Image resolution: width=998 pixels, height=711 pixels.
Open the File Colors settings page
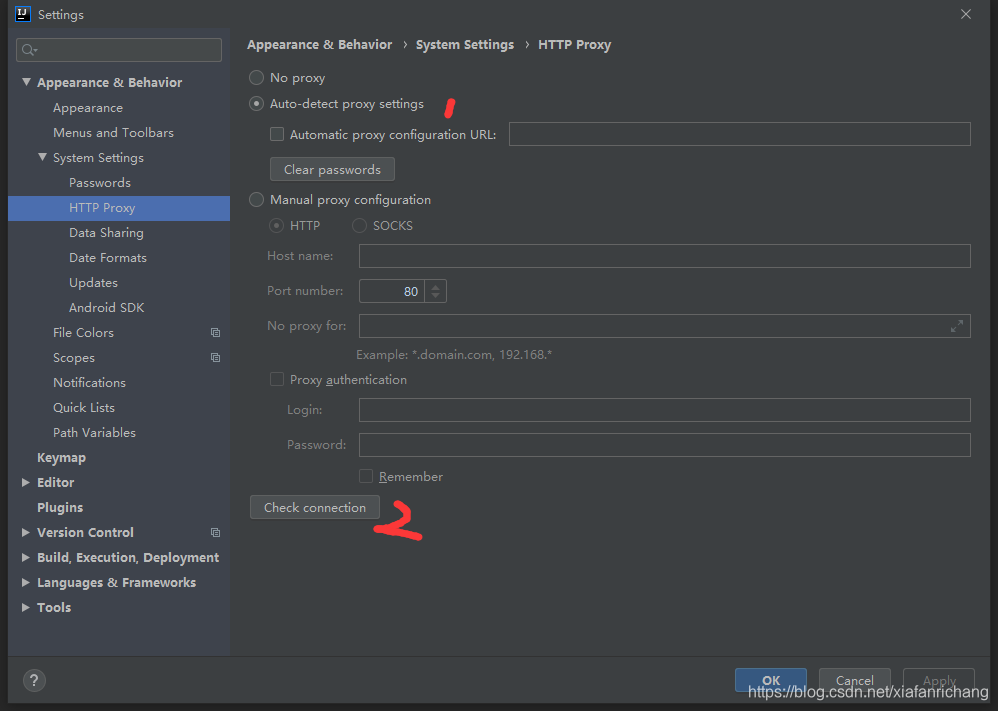tap(83, 332)
